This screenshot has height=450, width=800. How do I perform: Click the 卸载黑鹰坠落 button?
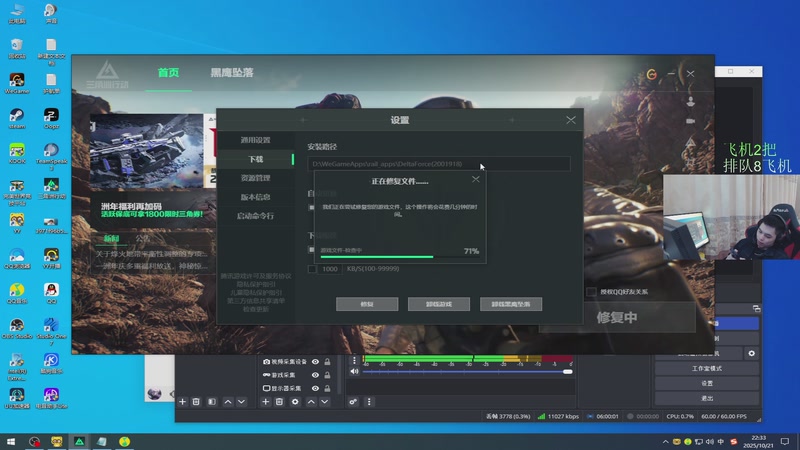tap(511, 304)
